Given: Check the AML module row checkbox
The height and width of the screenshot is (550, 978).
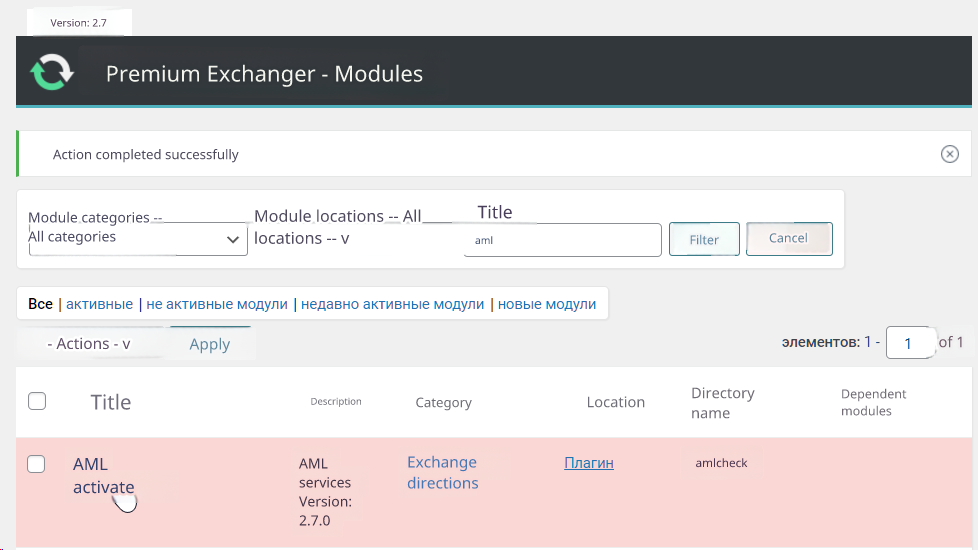Looking at the screenshot, I should [x=37, y=464].
